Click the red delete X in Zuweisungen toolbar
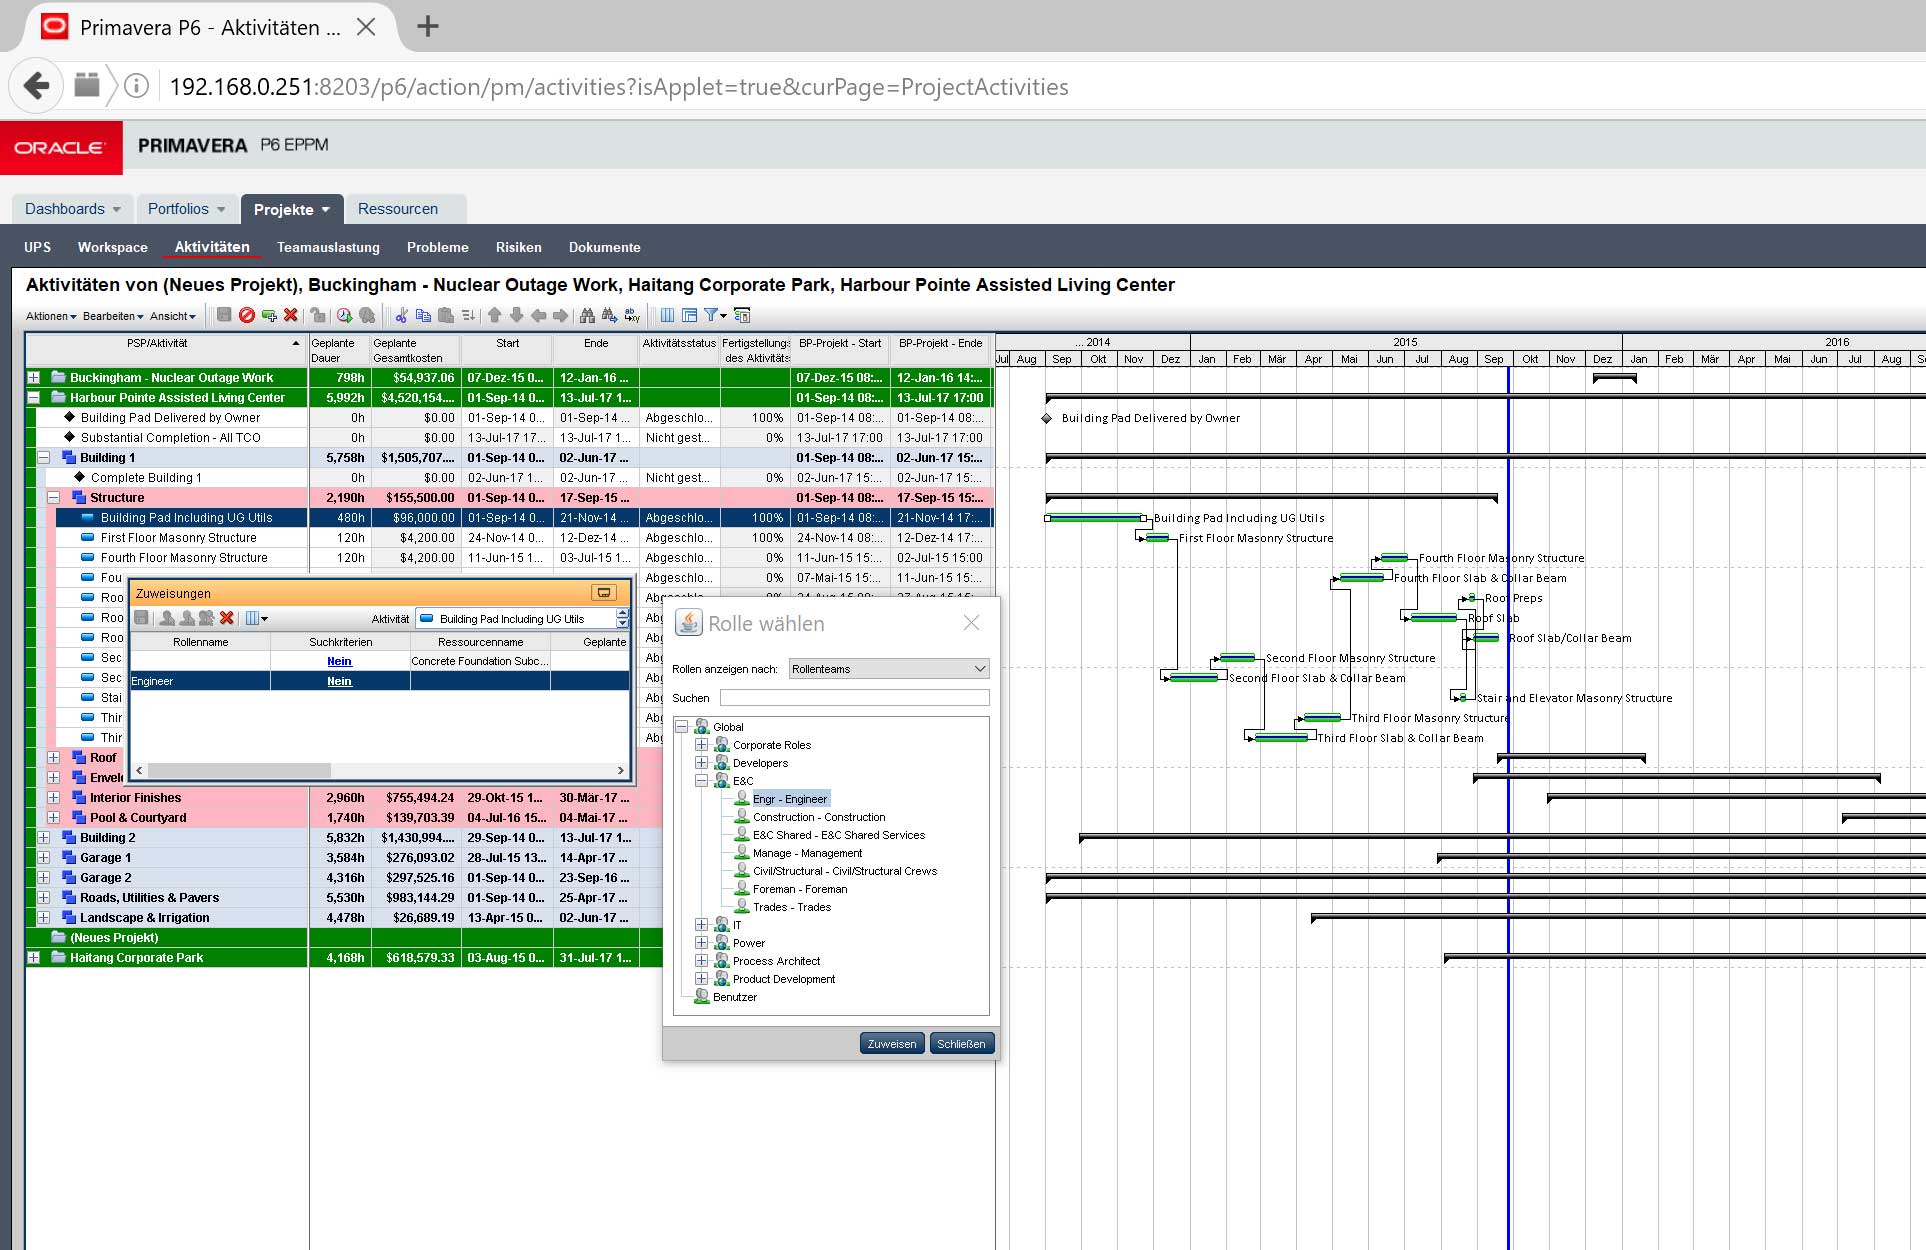 (x=226, y=618)
